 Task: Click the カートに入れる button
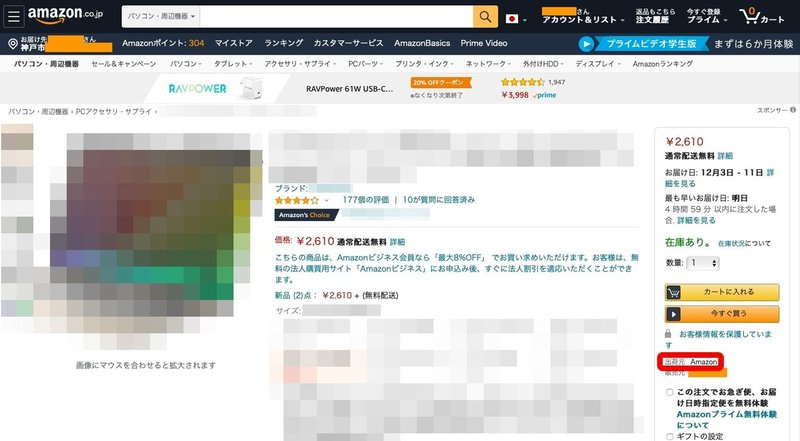pos(722,292)
